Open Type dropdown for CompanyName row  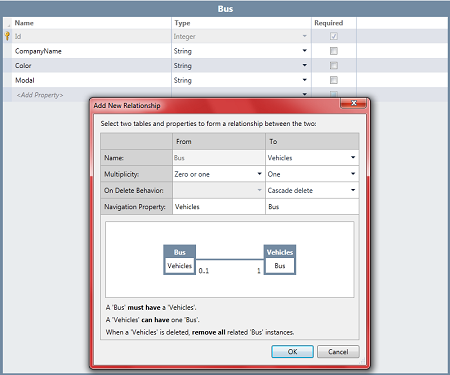(304, 51)
